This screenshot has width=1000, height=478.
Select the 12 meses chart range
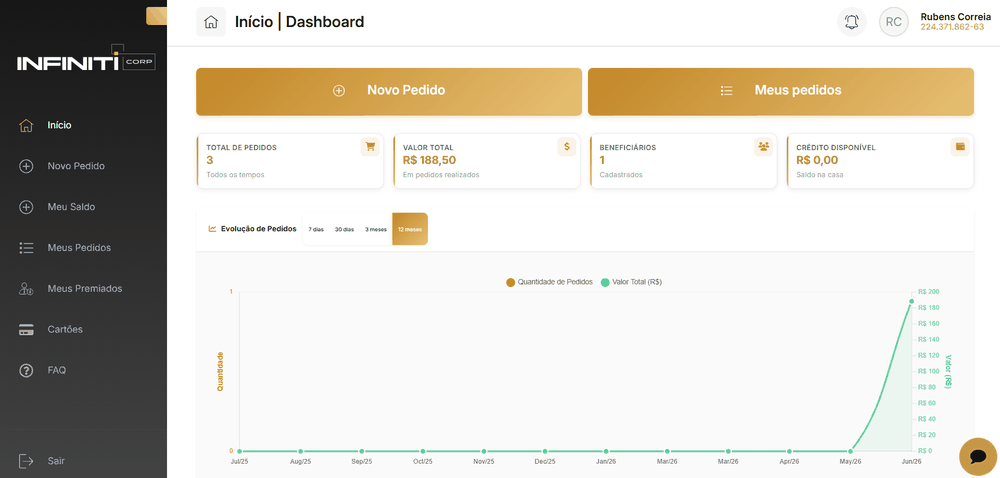(x=410, y=229)
